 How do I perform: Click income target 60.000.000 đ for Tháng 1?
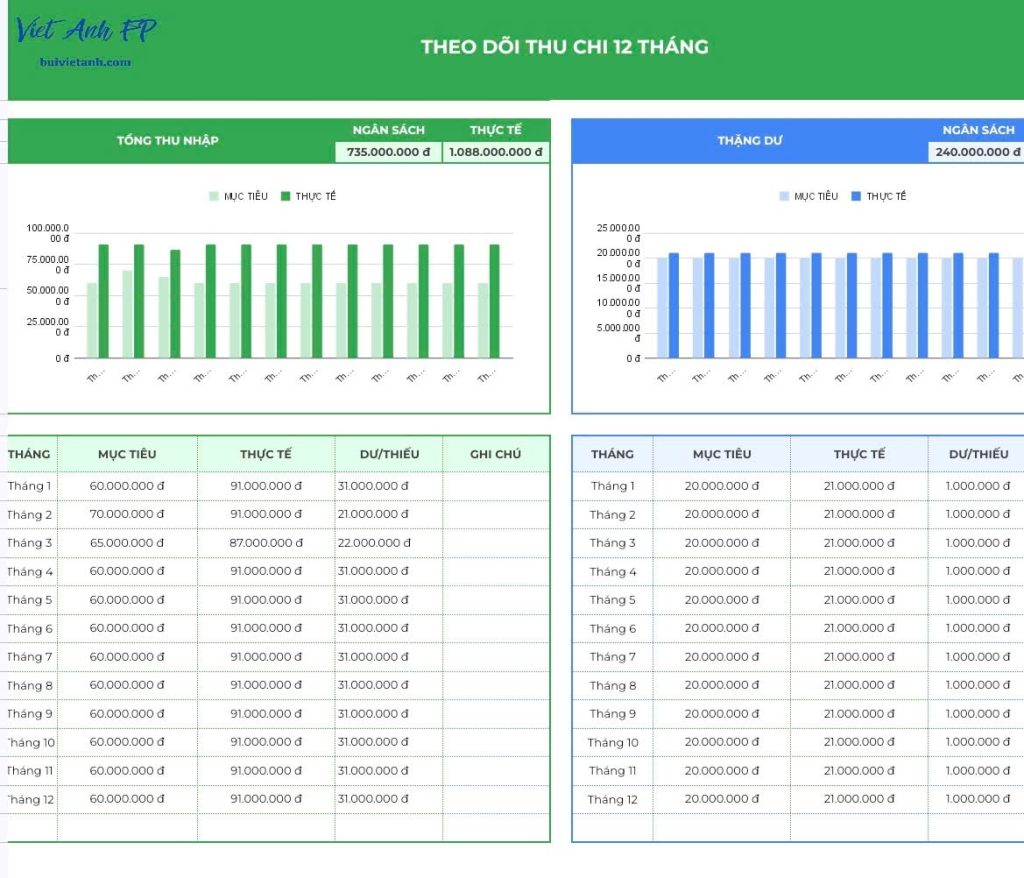(x=127, y=486)
